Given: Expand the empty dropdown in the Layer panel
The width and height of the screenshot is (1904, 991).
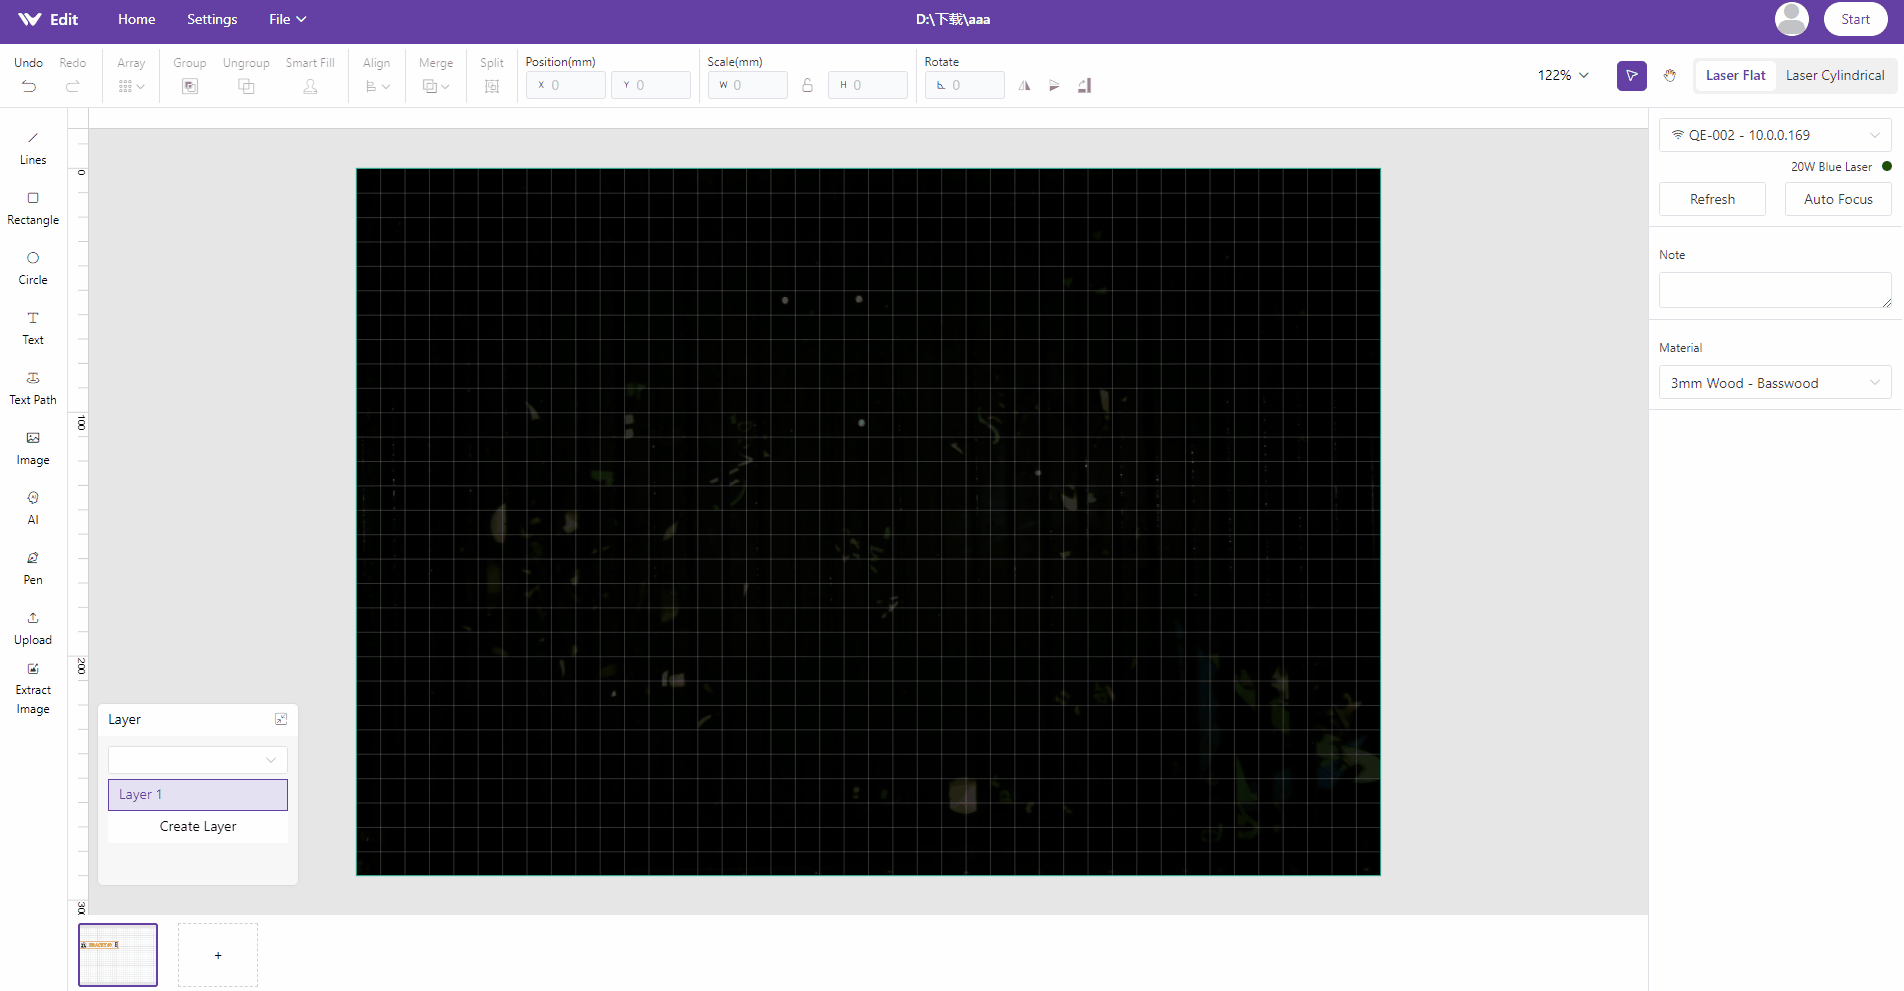Looking at the screenshot, I should 198,760.
